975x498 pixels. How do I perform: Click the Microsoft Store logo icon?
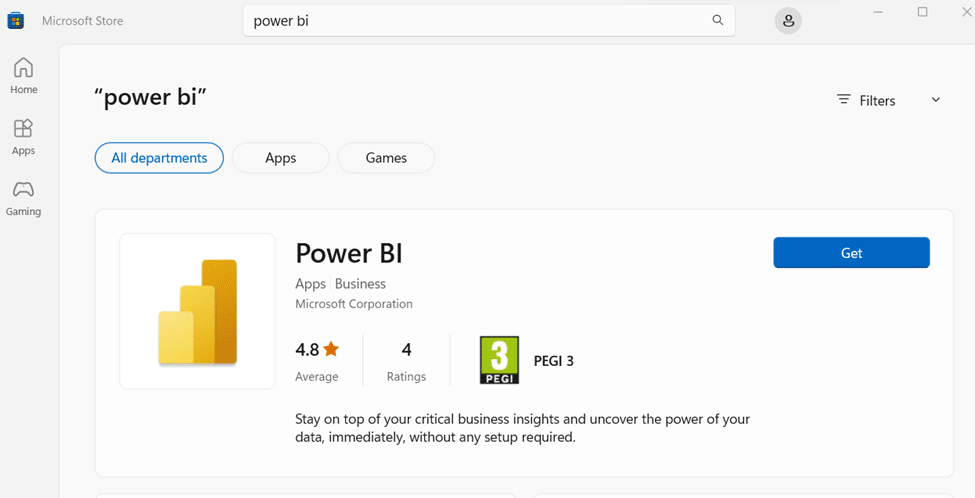point(16,21)
